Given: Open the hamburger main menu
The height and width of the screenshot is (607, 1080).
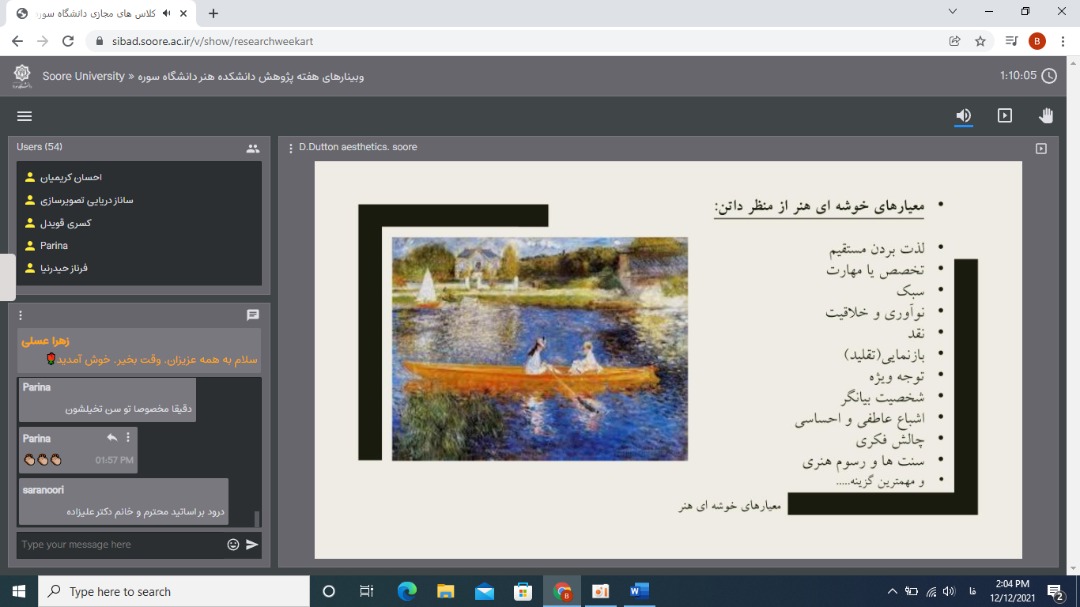Looking at the screenshot, I should tap(24, 116).
